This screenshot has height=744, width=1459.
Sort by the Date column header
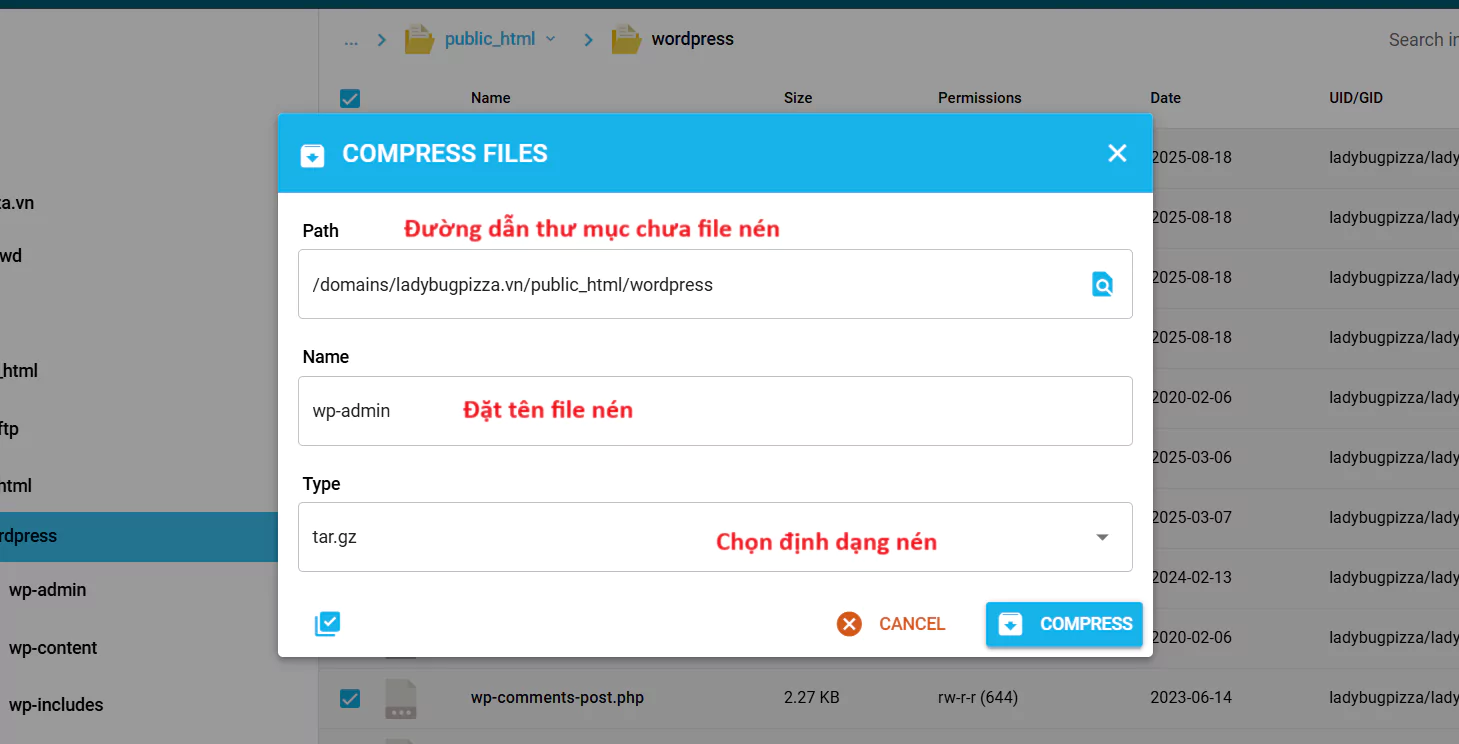click(1166, 98)
